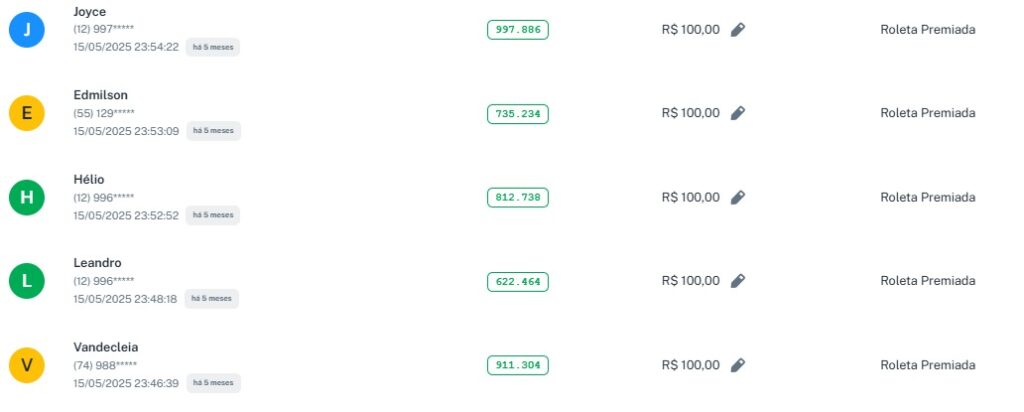1024x412 pixels.
Task: Open Hélio's green H avatar
Action: coord(27,198)
